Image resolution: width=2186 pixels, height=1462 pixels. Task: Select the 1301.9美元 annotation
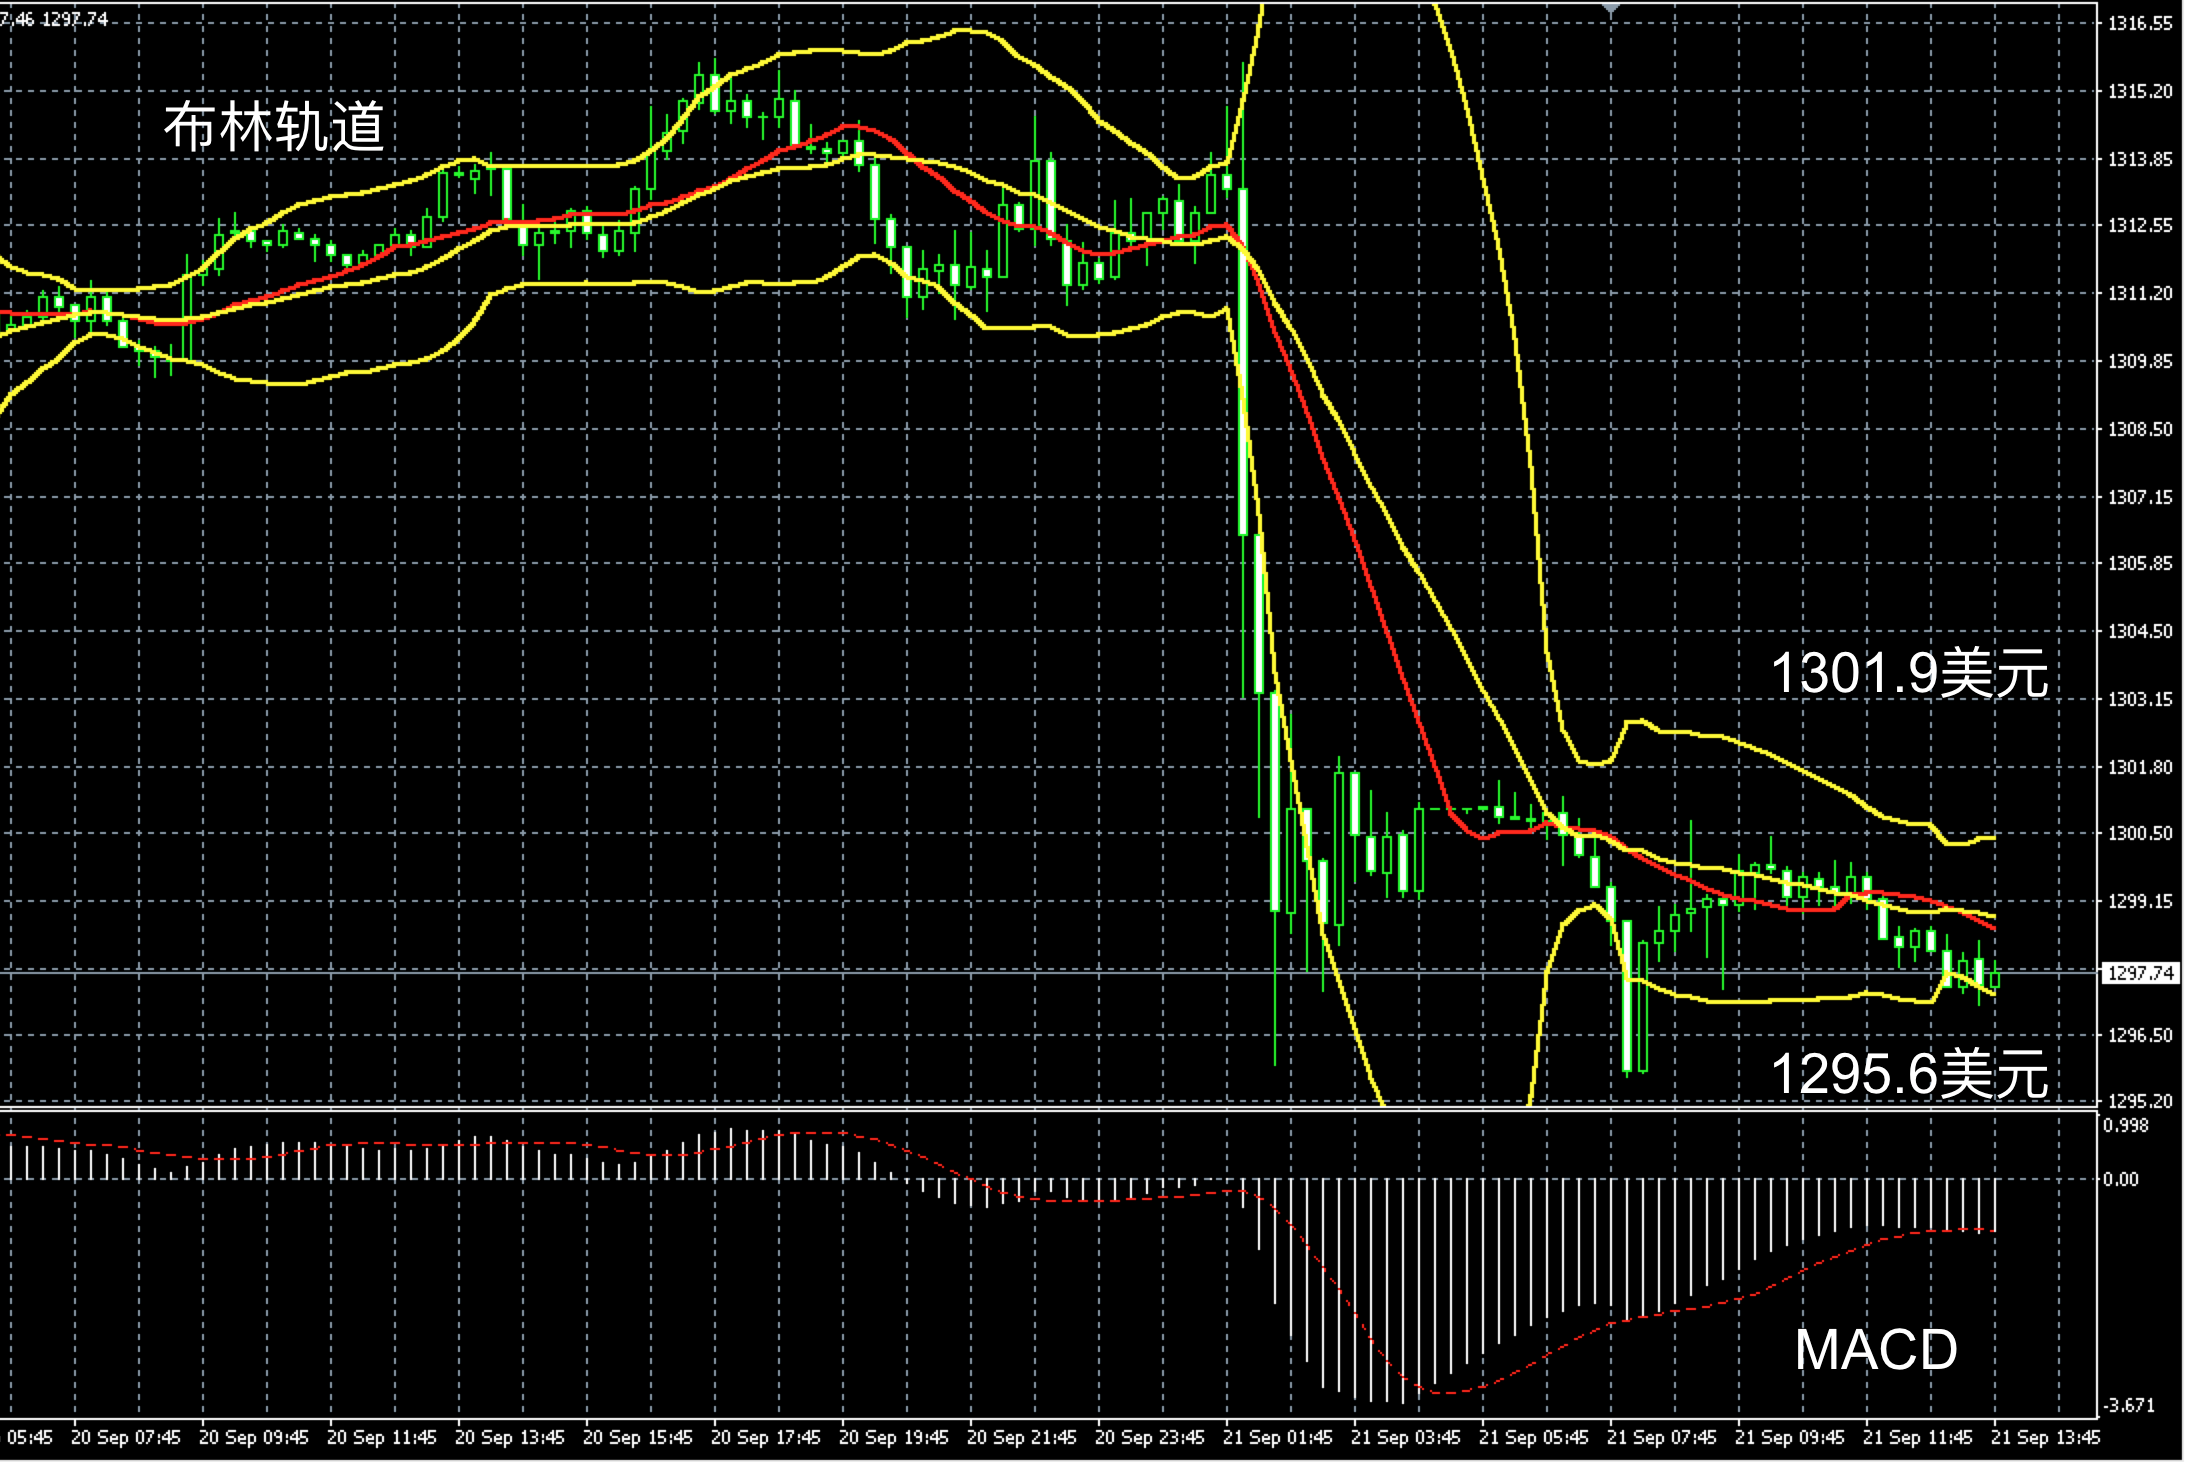click(x=1909, y=673)
